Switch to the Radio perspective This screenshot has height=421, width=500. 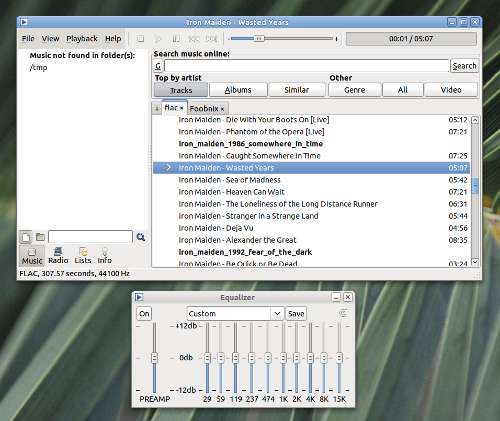click(x=58, y=256)
